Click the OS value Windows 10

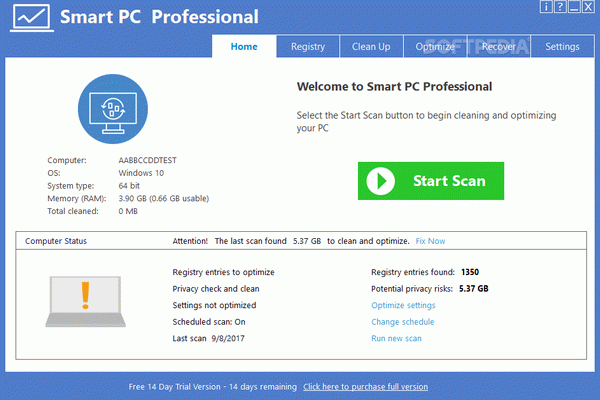(141, 173)
